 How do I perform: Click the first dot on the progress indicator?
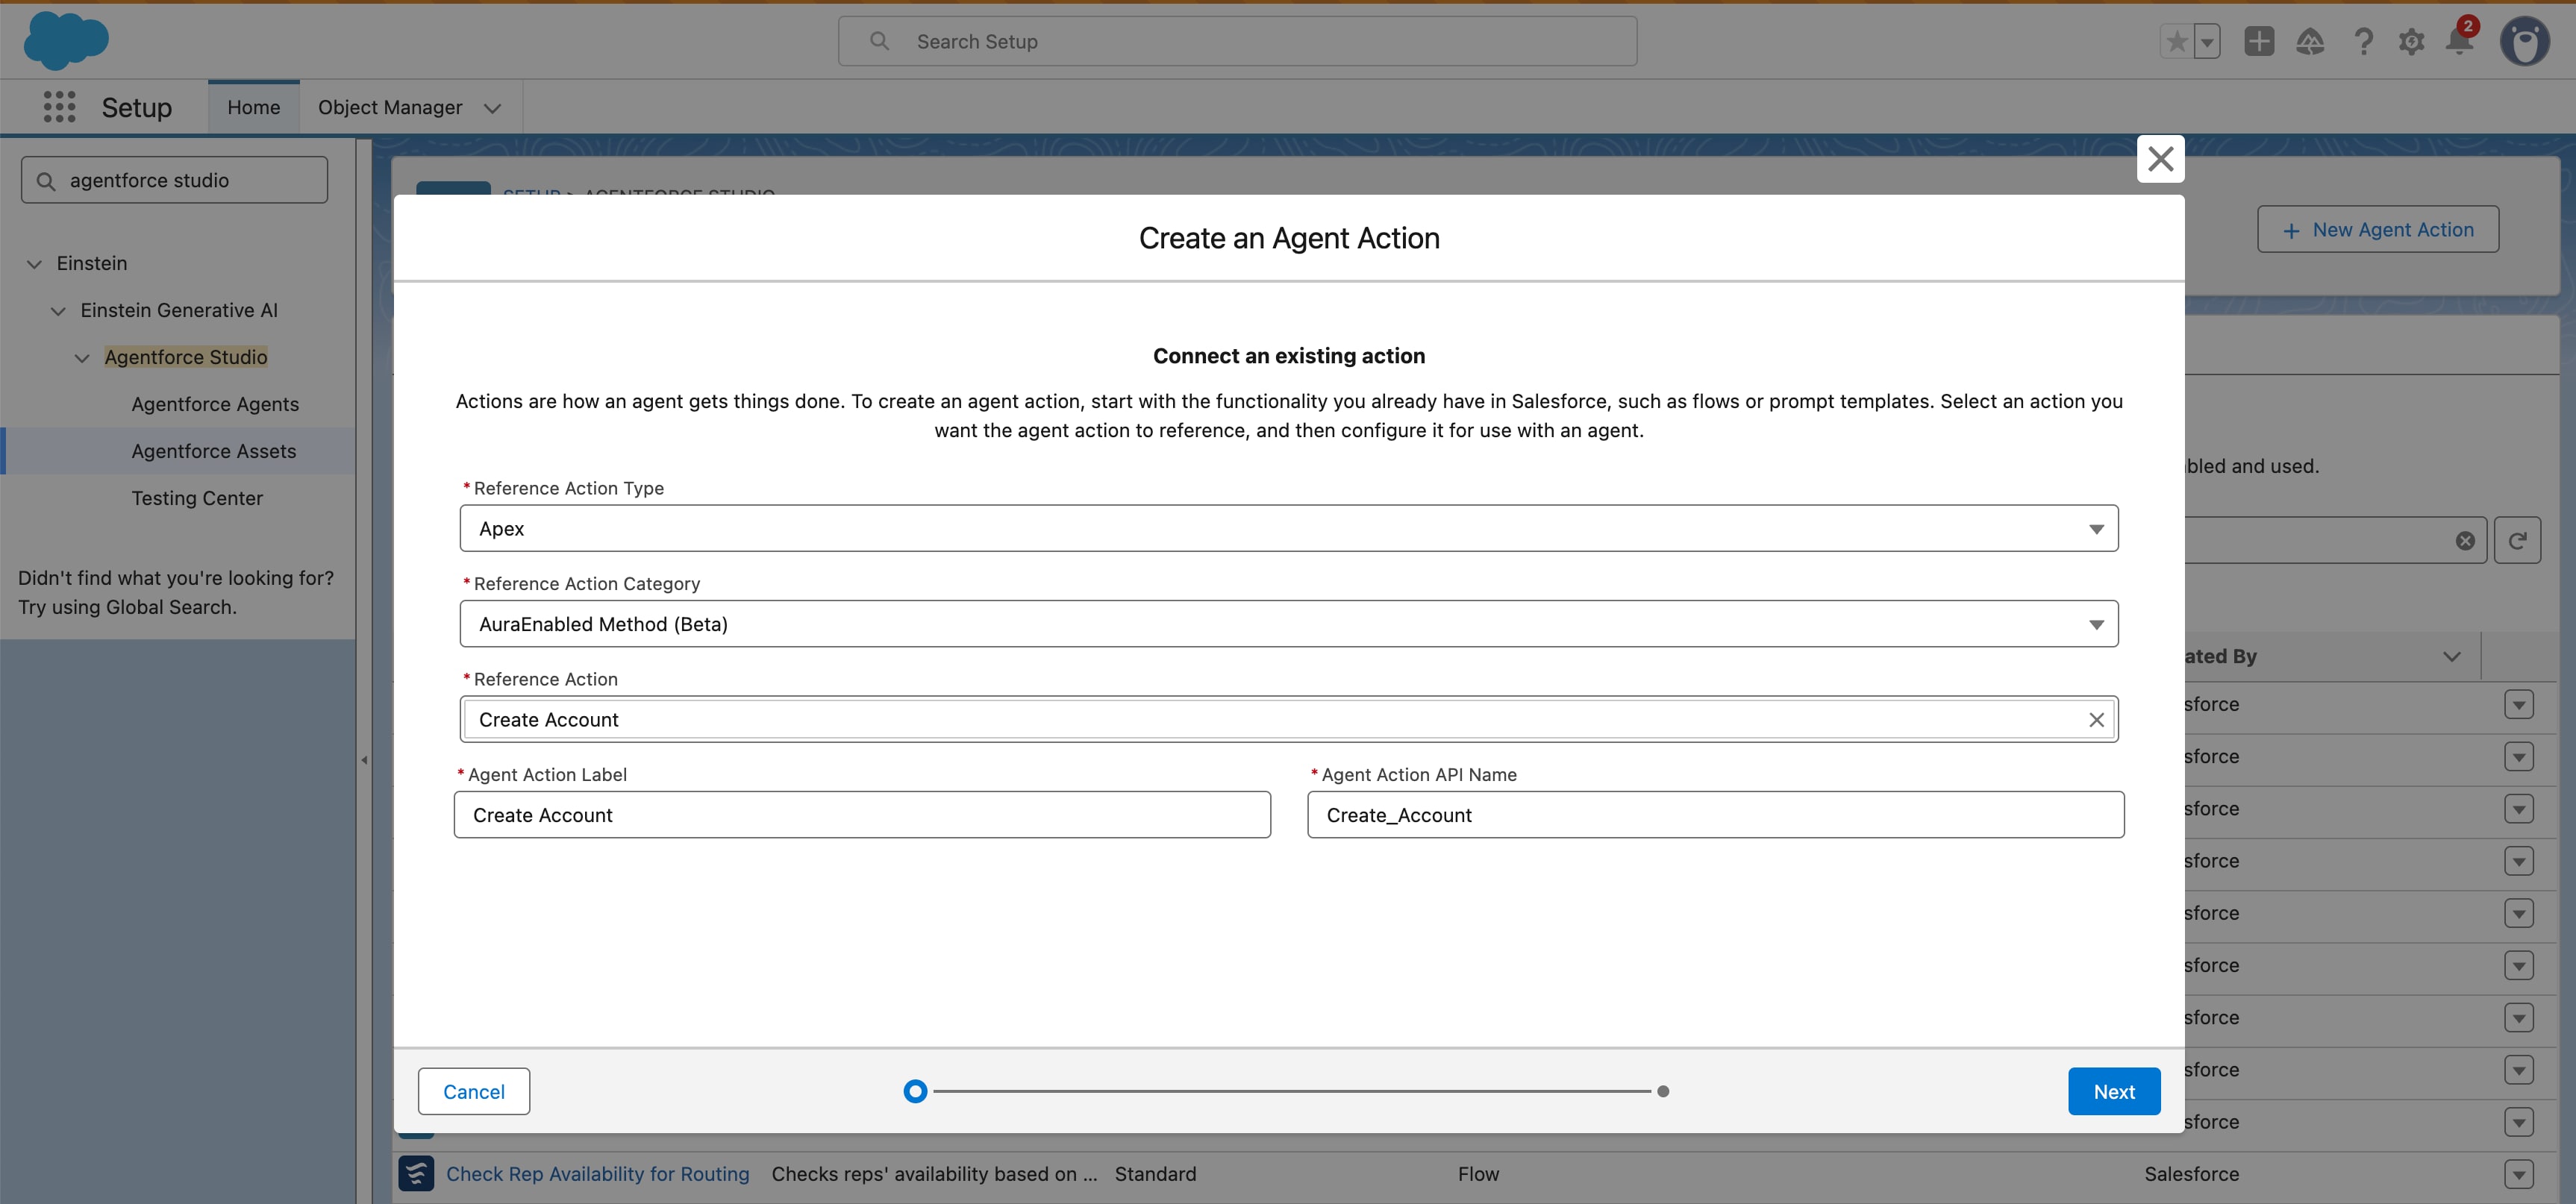(914, 1091)
